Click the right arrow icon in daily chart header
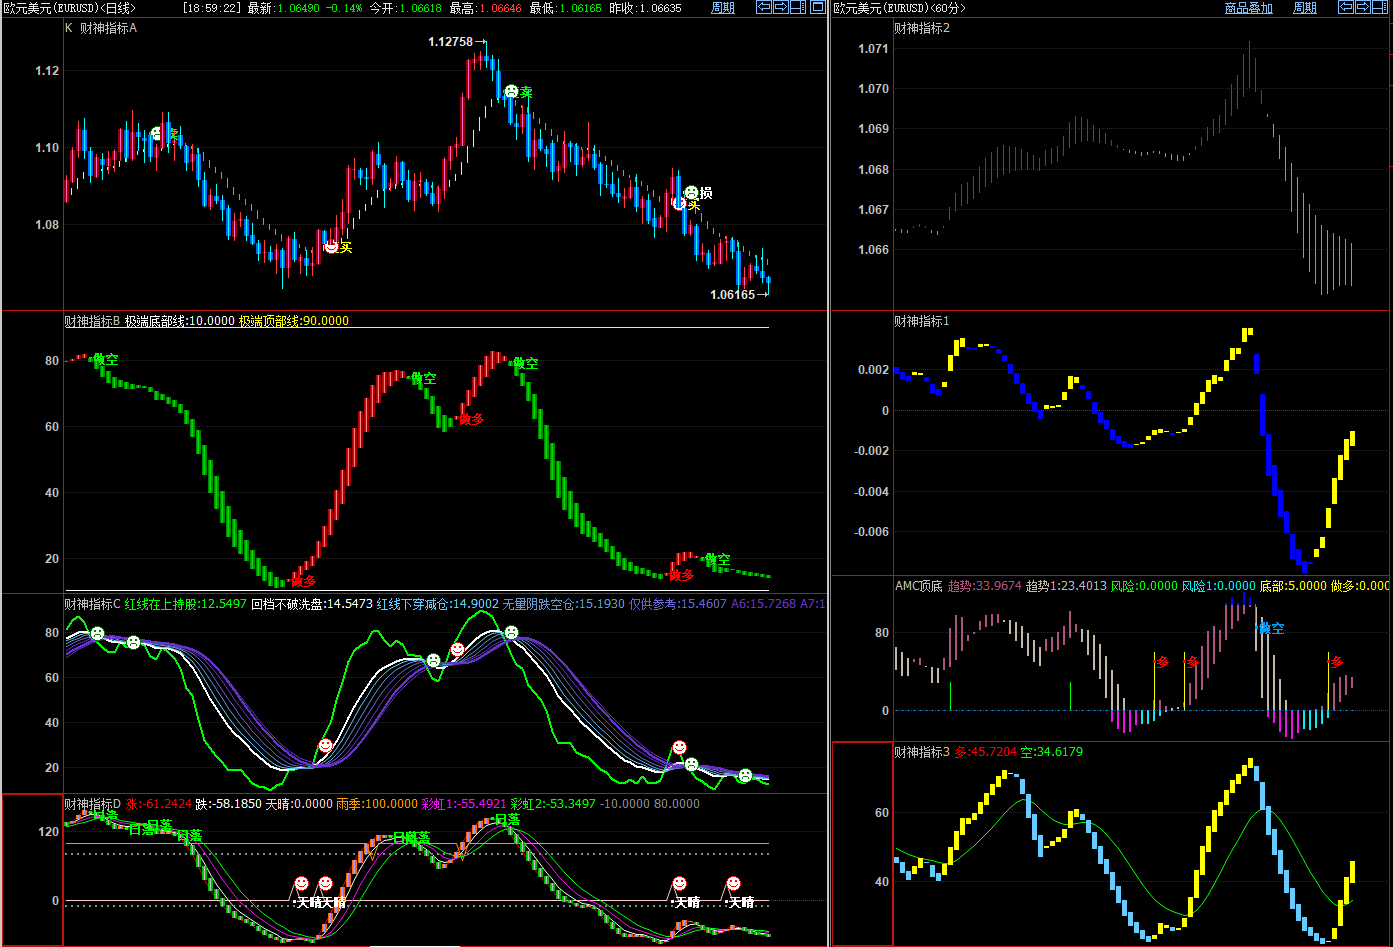 (781, 7)
